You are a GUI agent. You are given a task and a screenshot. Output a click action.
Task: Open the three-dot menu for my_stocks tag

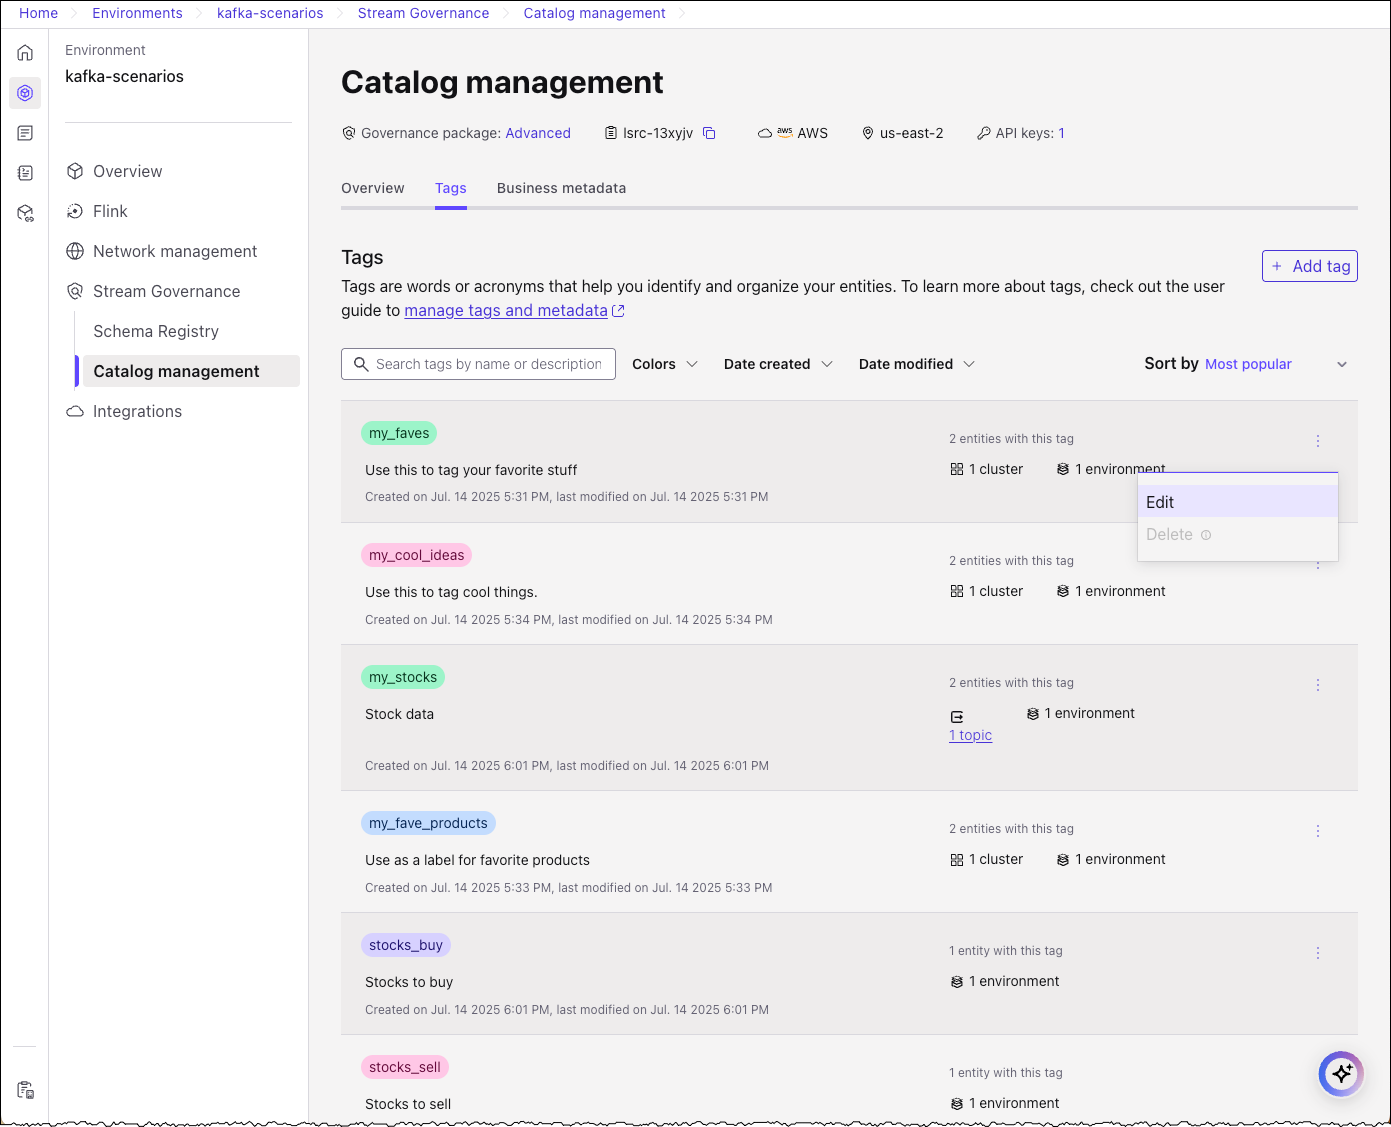tap(1317, 685)
